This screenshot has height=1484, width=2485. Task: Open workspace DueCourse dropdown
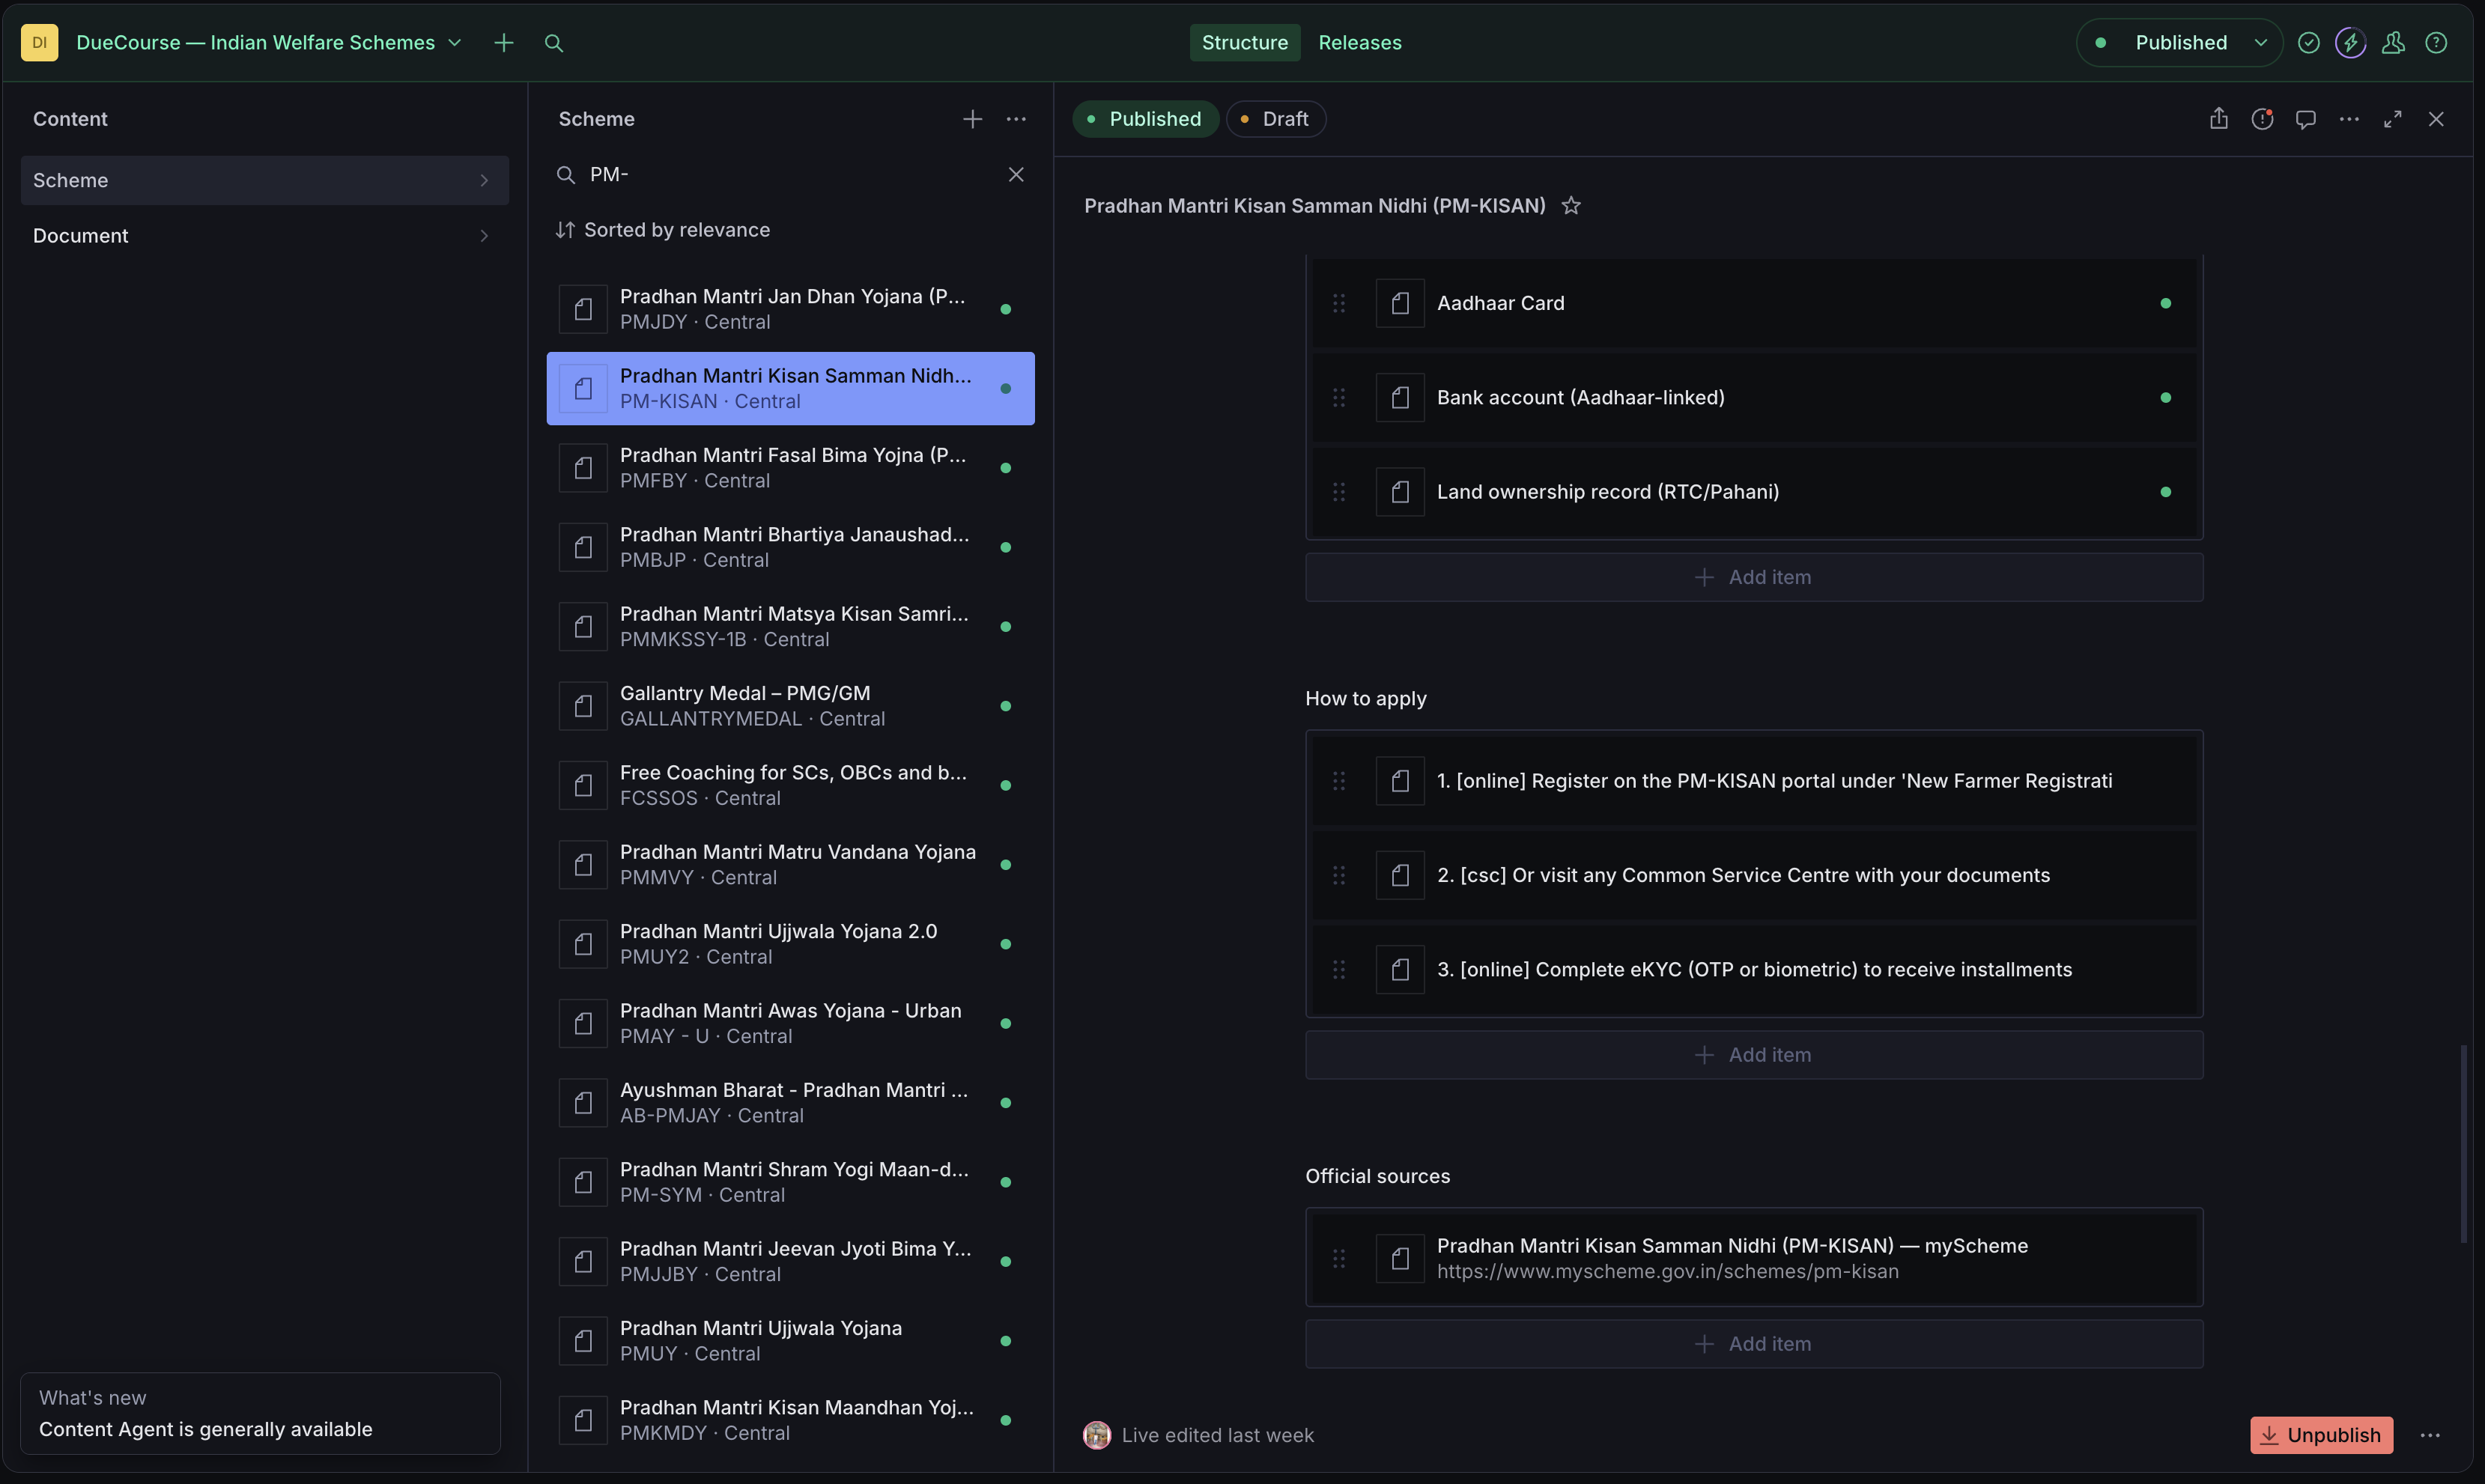point(269,43)
